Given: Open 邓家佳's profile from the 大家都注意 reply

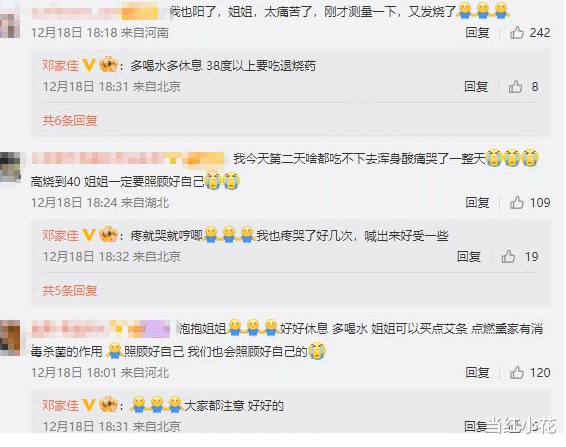Looking at the screenshot, I should [x=60, y=405].
